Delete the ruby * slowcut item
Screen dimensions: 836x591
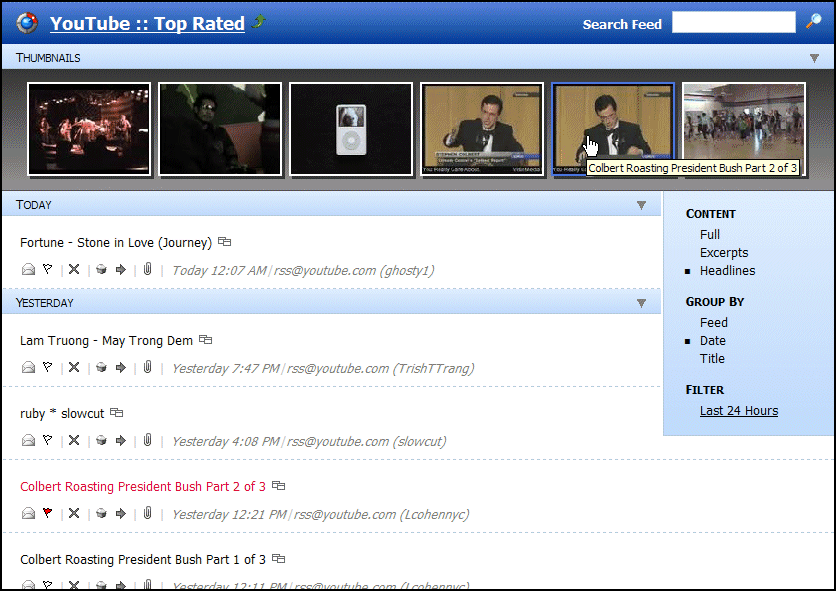point(74,440)
